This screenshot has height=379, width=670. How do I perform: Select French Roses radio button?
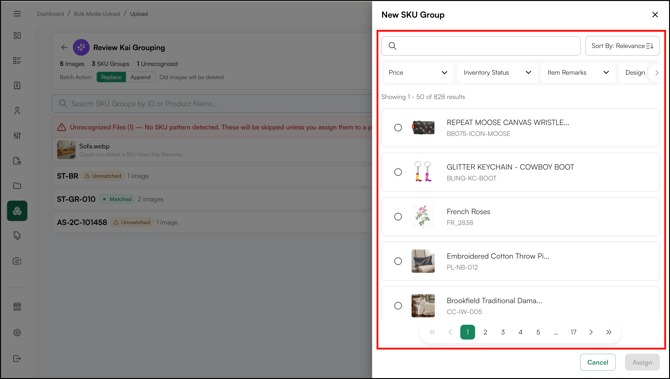pyautogui.click(x=398, y=217)
